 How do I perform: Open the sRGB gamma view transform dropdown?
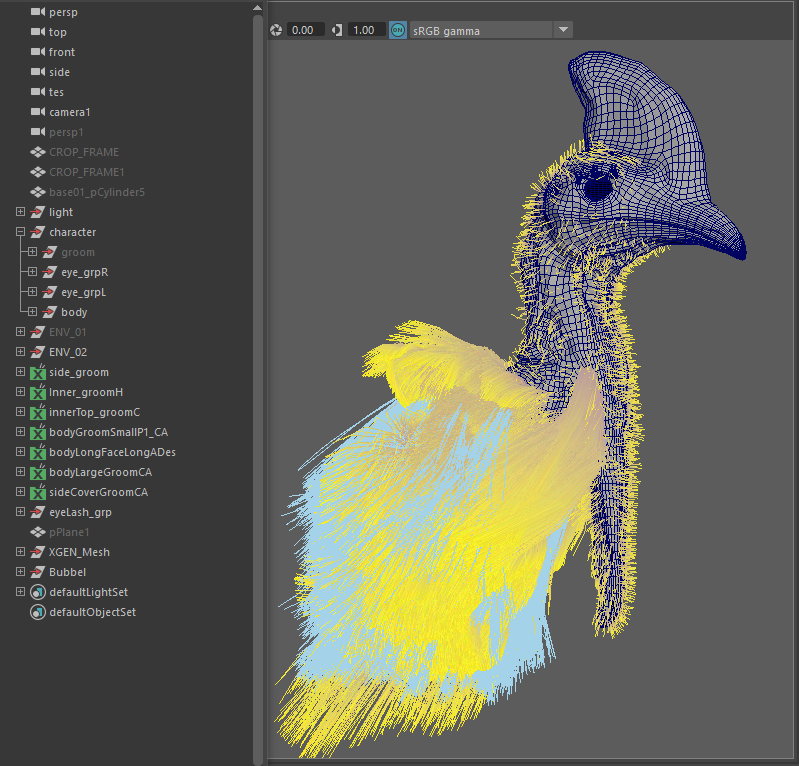(564, 30)
